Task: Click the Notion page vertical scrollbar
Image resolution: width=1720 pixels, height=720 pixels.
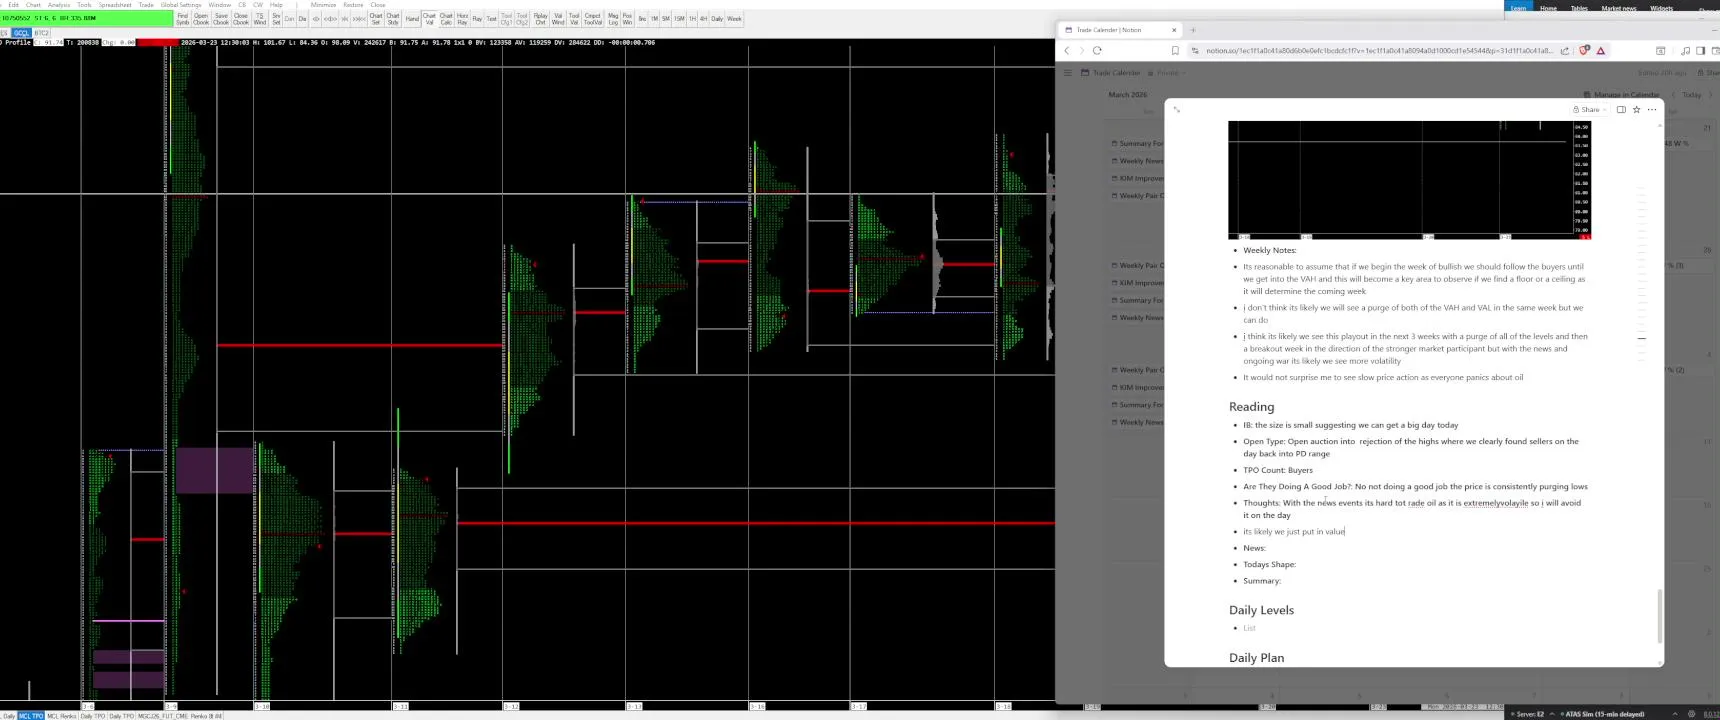Action: pyautogui.click(x=1659, y=616)
